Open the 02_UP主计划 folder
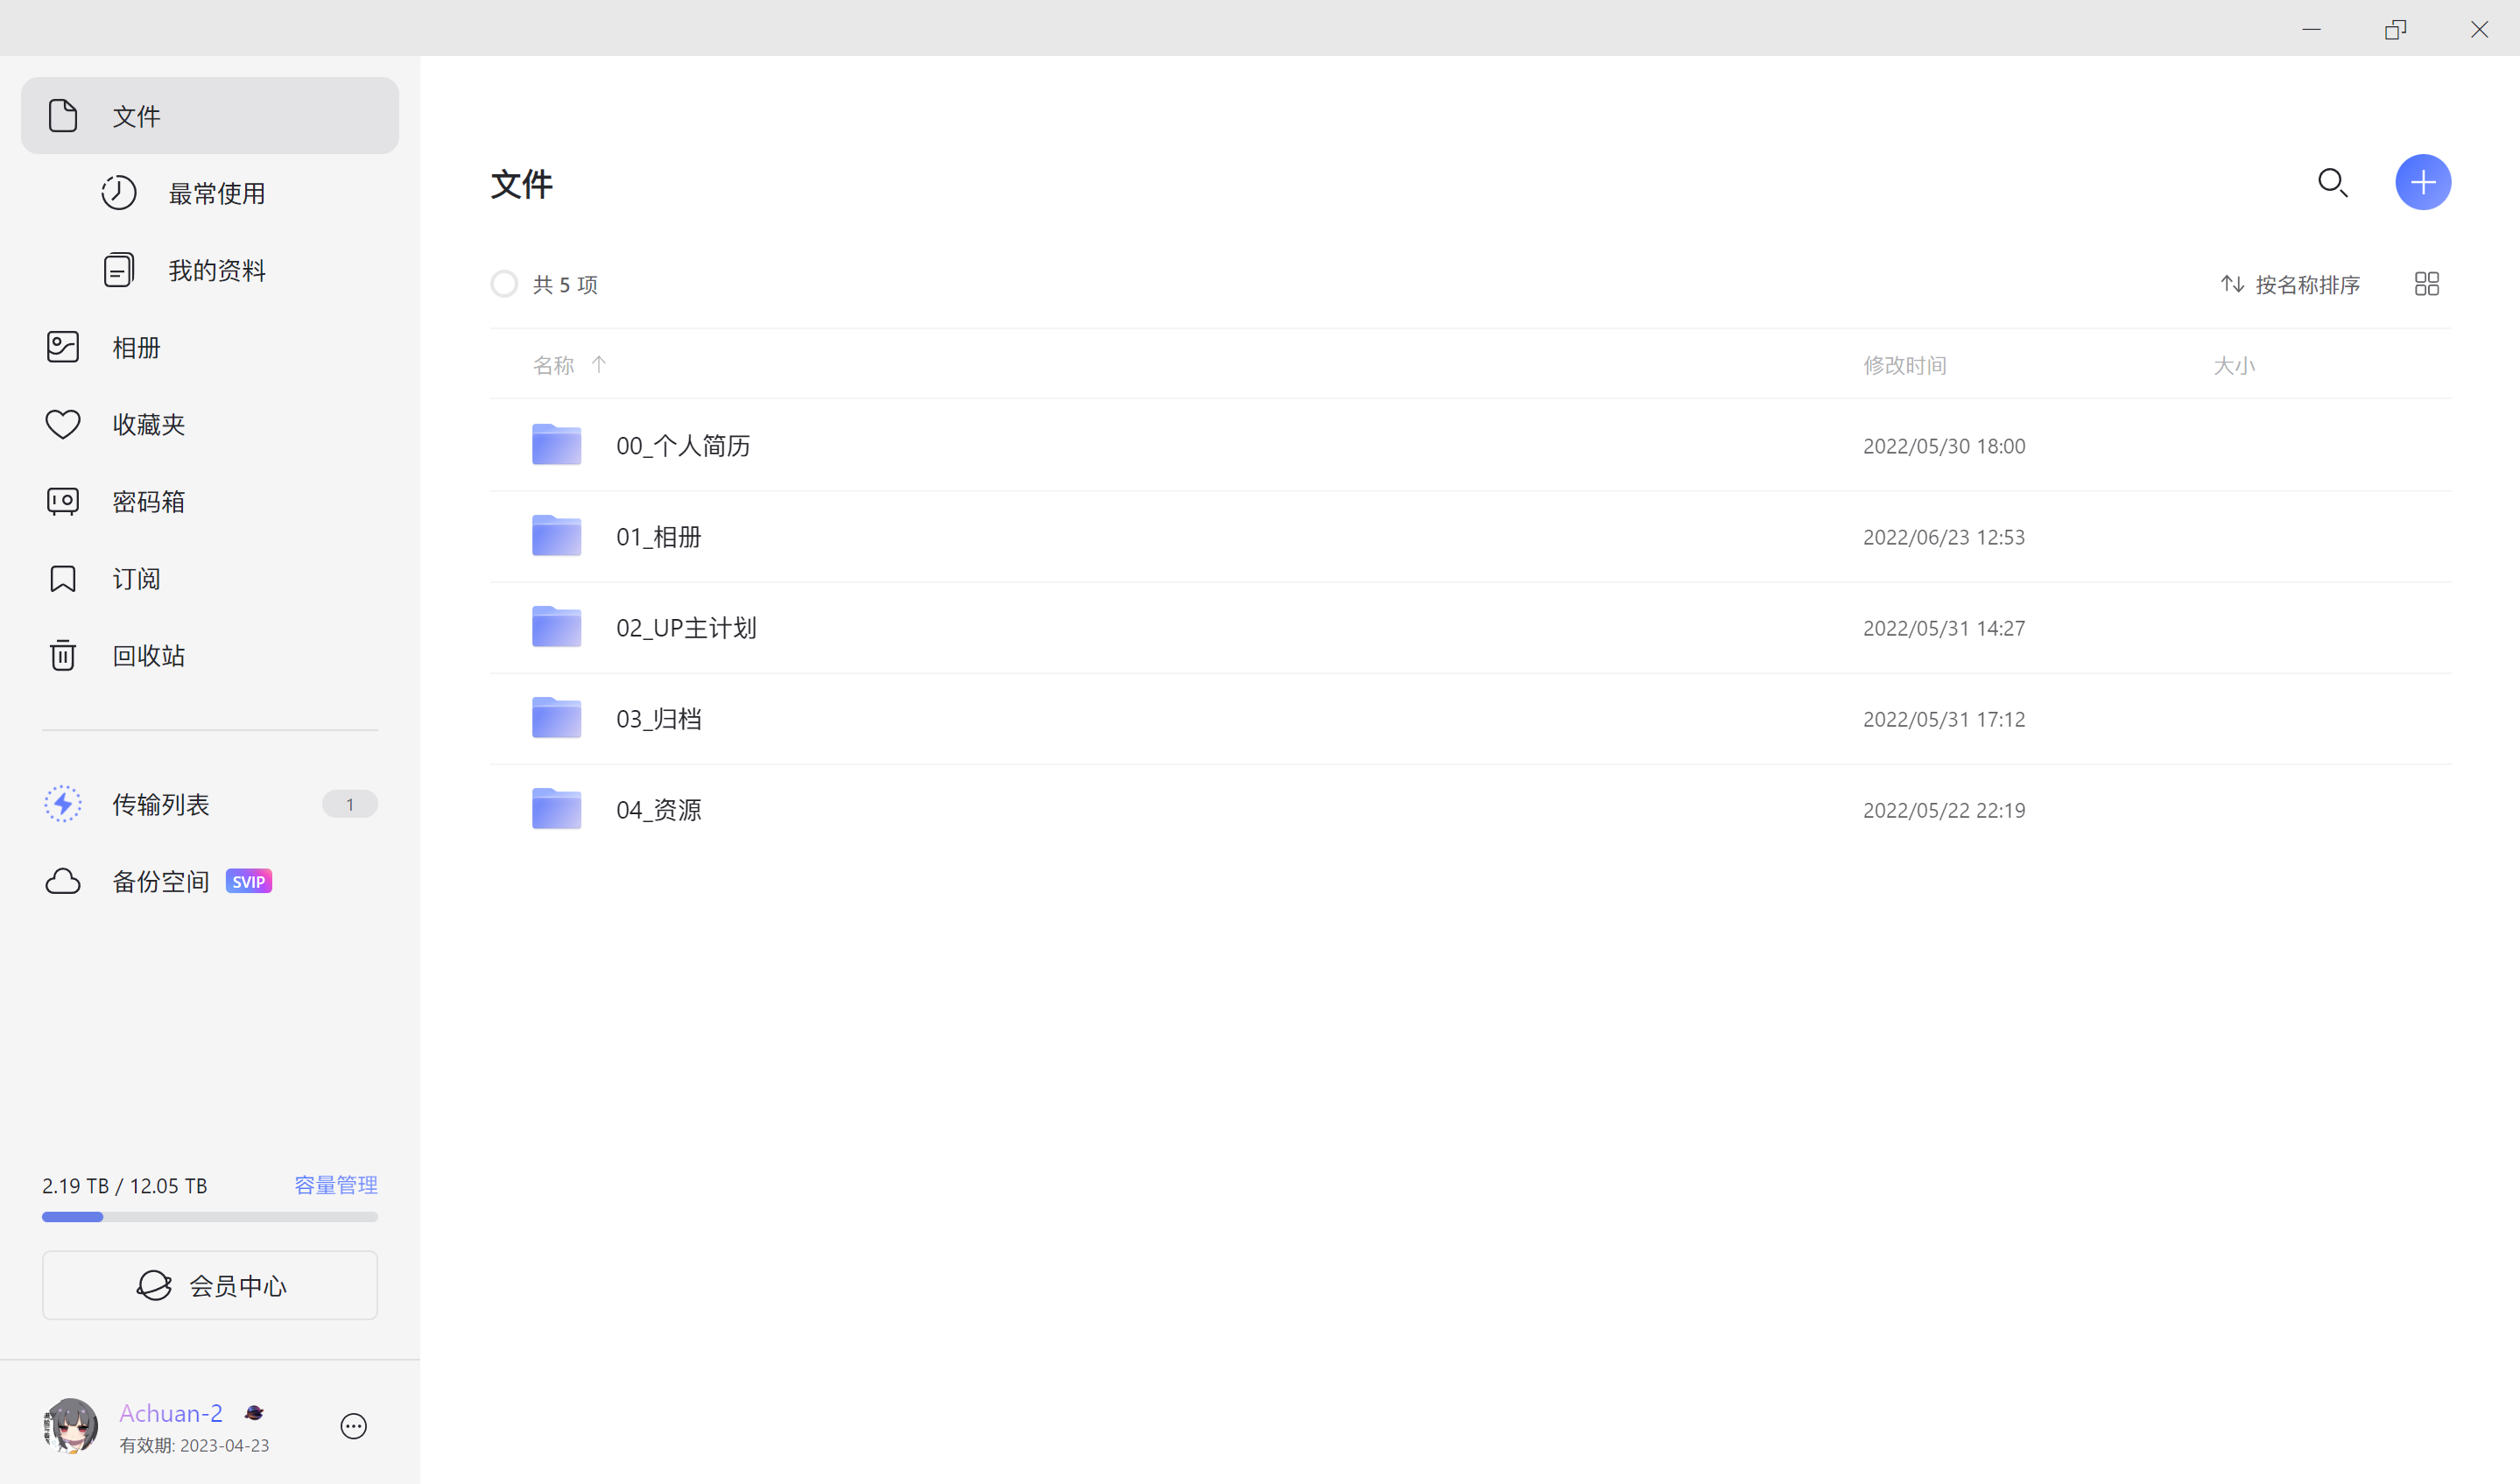The width and height of the screenshot is (2520, 1484). click(686, 628)
